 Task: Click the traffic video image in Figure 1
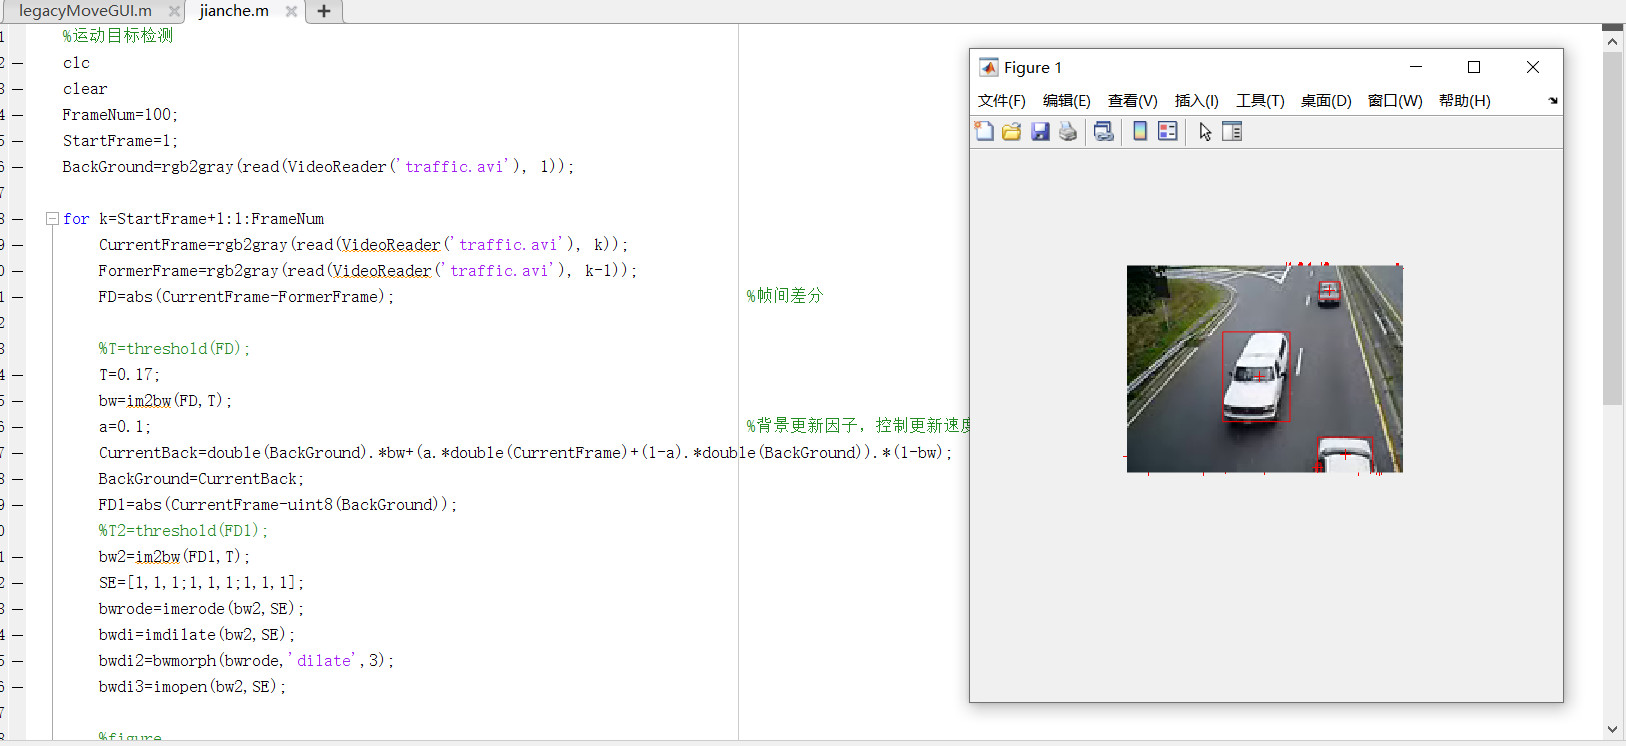click(1264, 368)
